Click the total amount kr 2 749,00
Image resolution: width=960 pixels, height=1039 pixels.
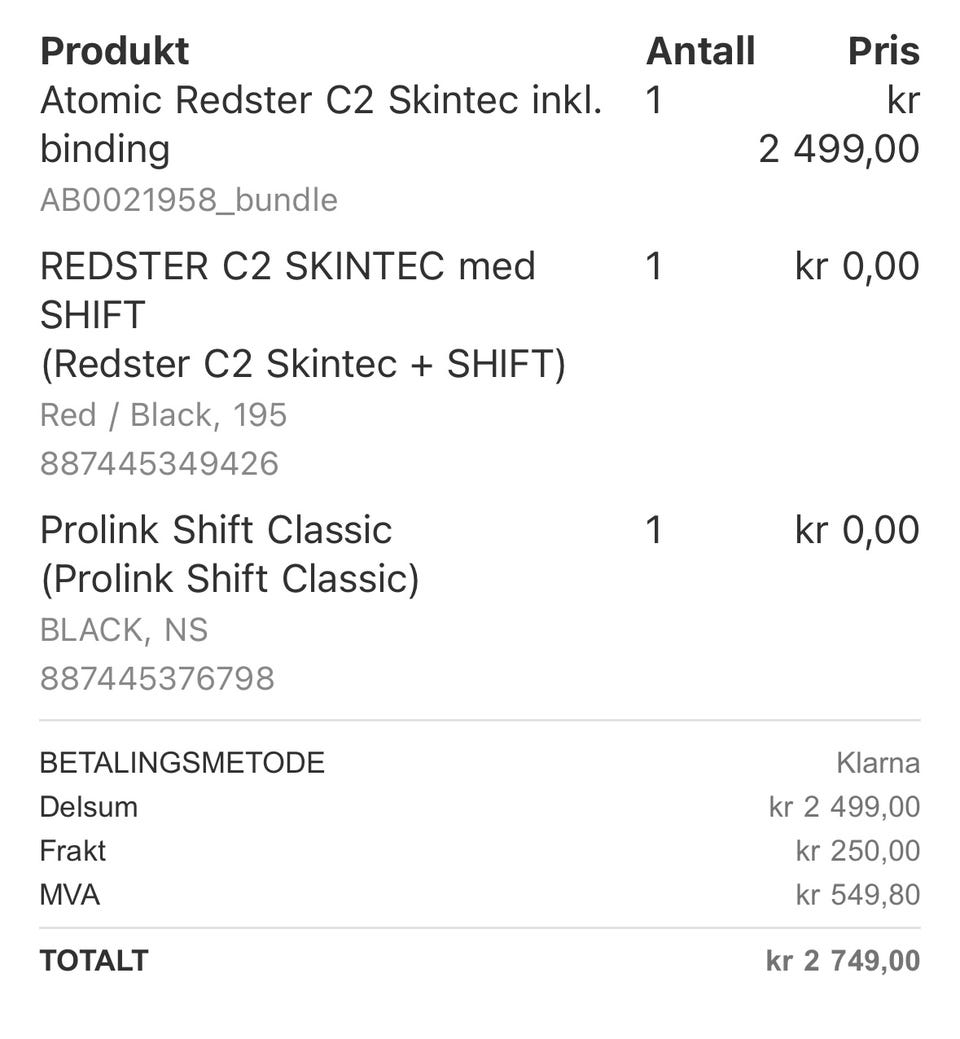point(842,961)
